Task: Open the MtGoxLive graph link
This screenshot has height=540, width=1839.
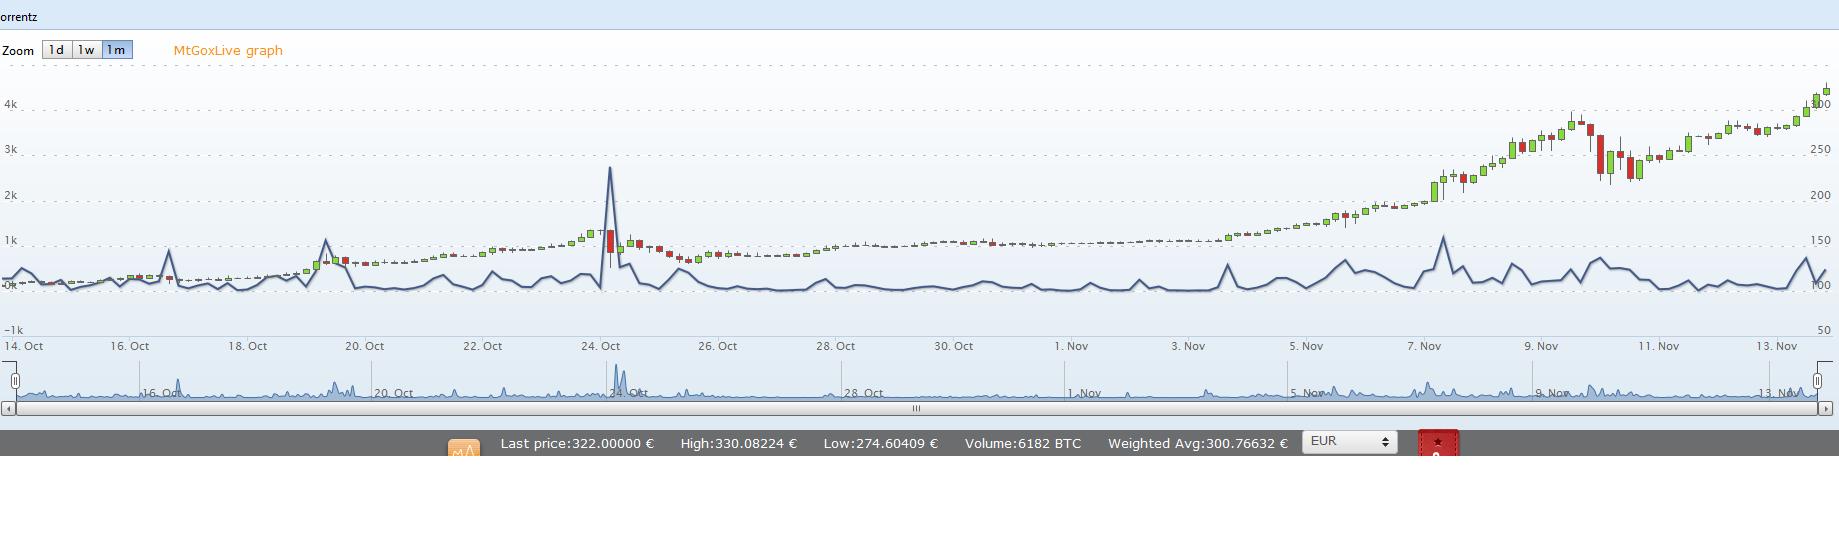Action: tap(228, 50)
